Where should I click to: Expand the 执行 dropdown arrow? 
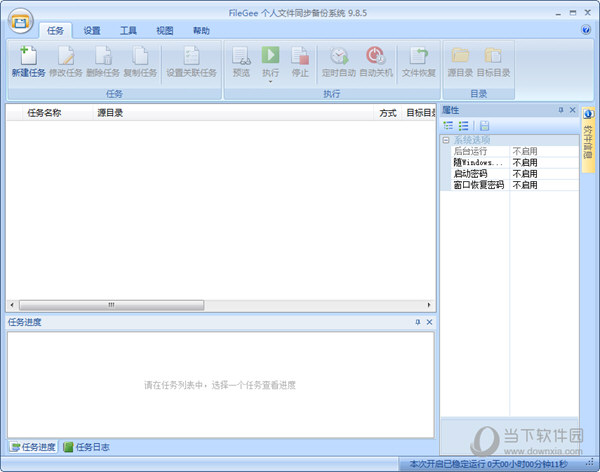tap(270, 81)
